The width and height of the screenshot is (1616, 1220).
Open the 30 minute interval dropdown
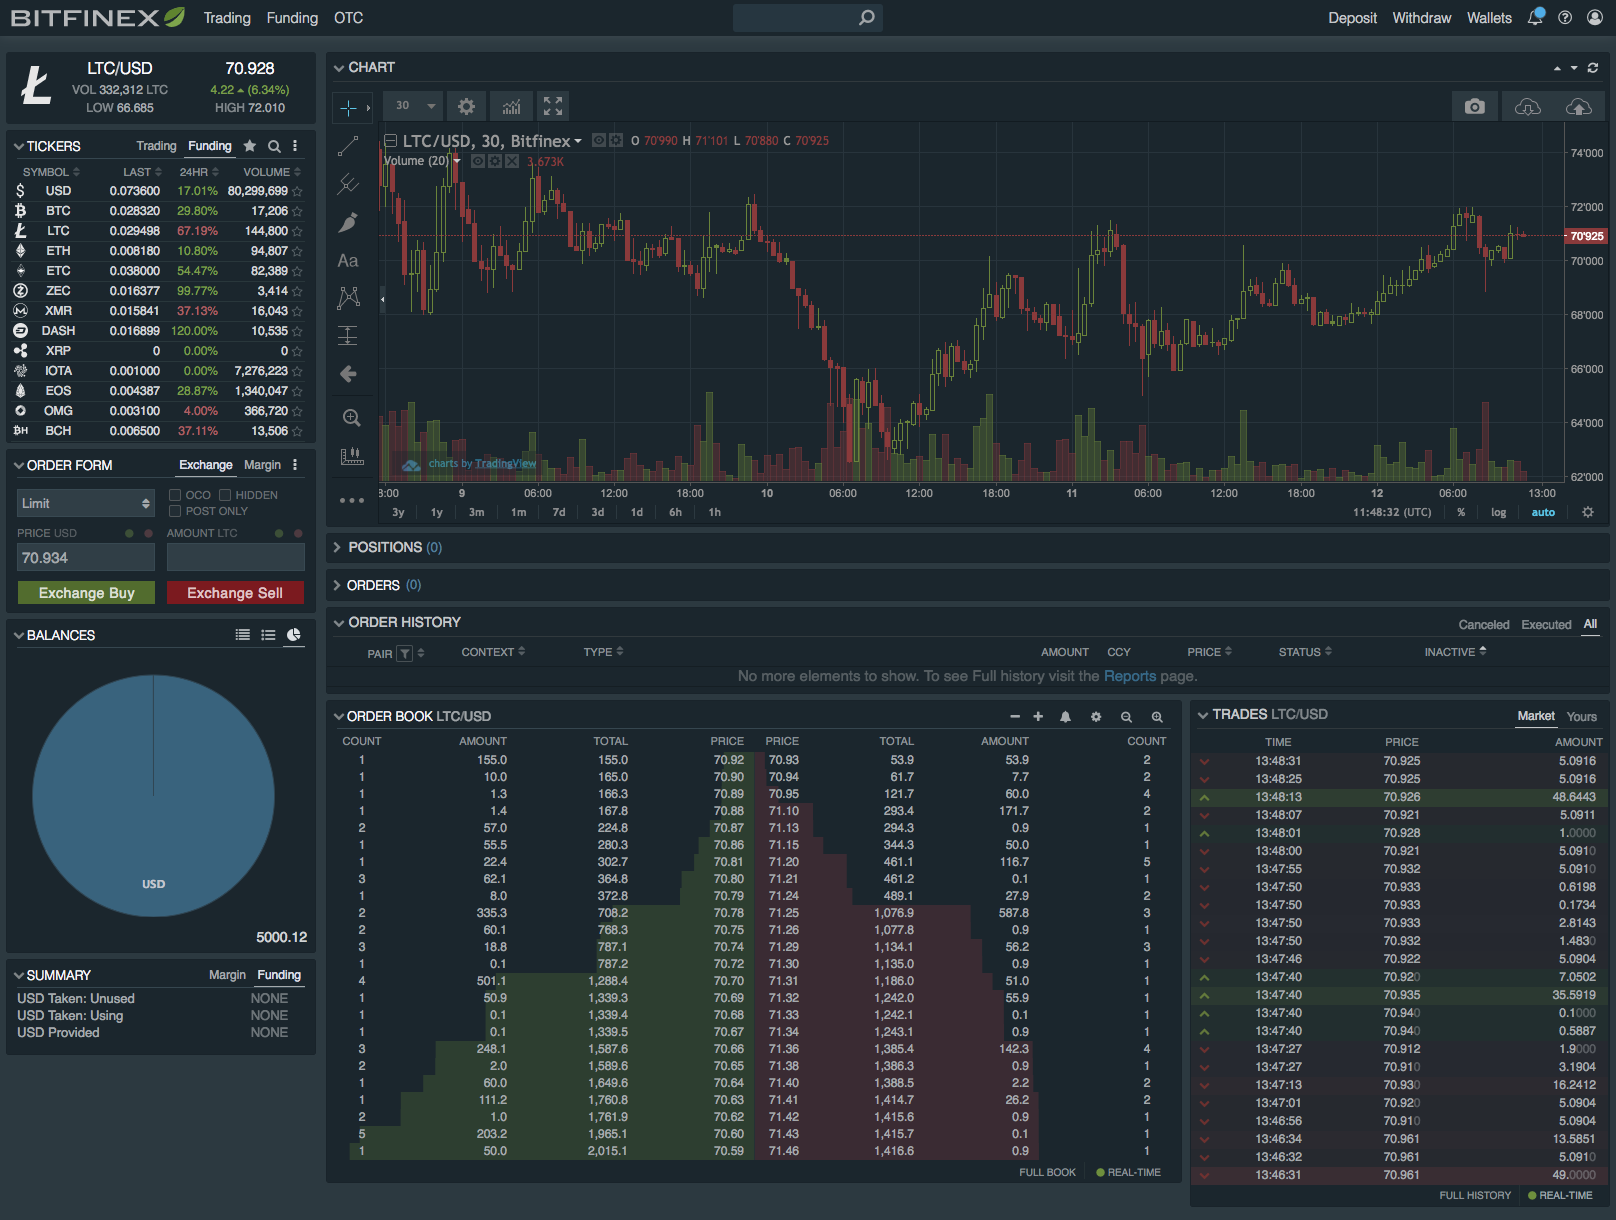414,106
